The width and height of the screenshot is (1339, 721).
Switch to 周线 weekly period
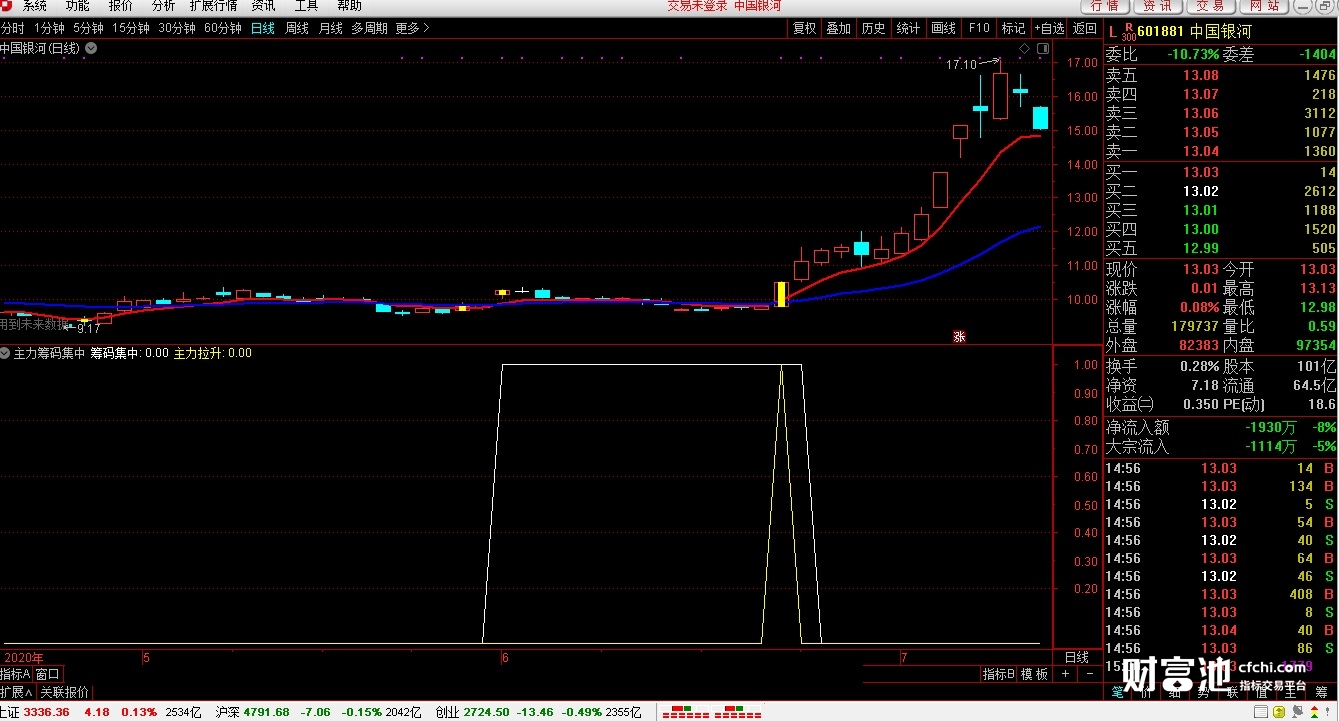[x=297, y=28]
